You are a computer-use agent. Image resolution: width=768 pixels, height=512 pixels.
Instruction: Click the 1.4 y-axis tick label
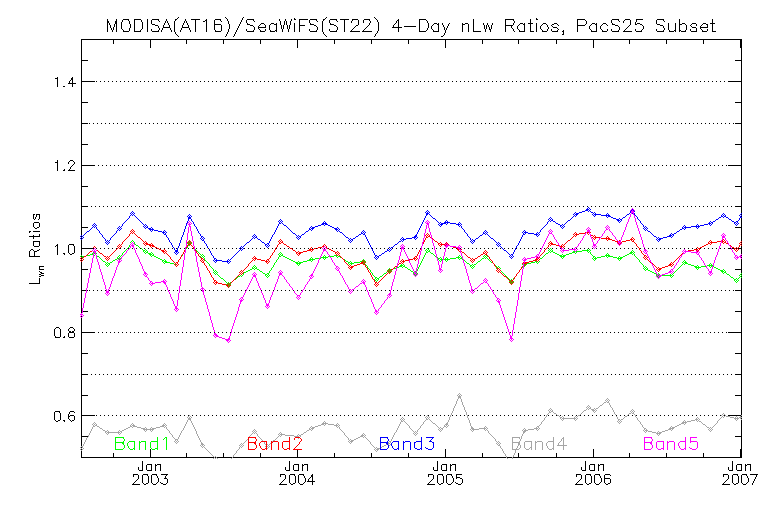(65, 82)
